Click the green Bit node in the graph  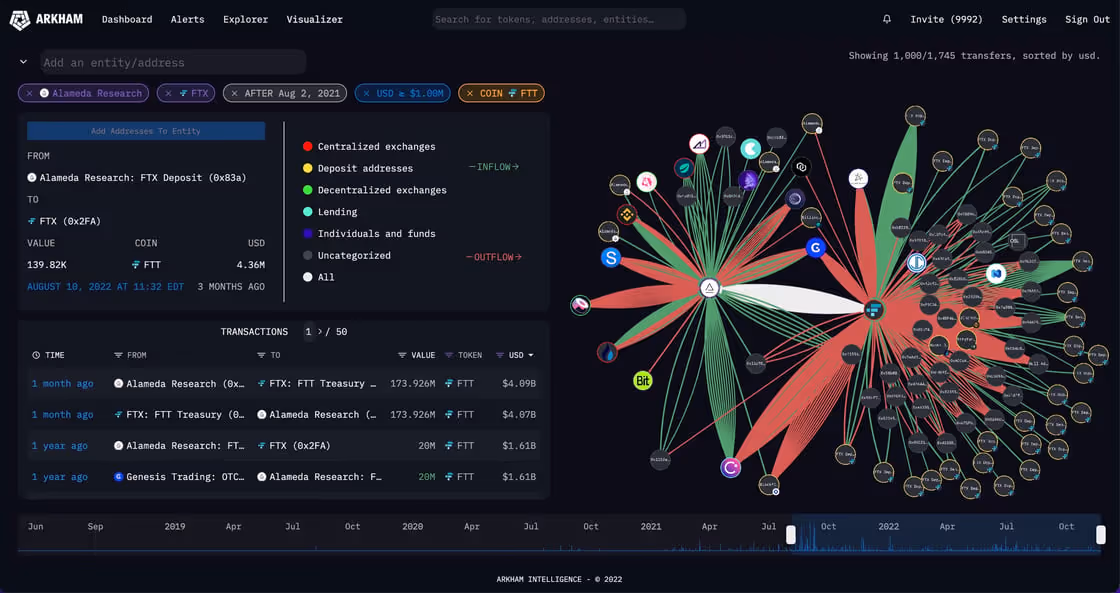tap(642, 381)
